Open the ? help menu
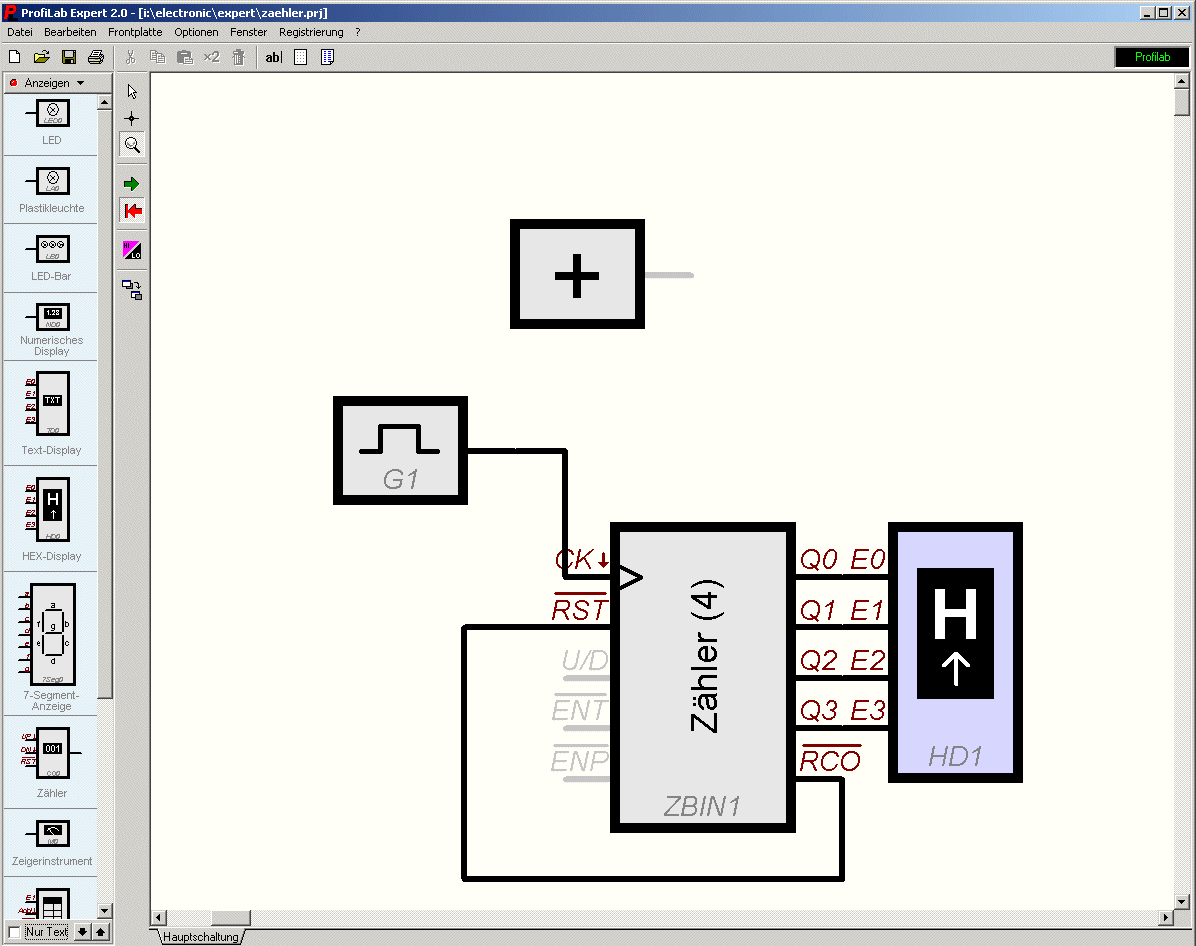The height and width of the screenshot is (946, 1196). pos(358,32)
